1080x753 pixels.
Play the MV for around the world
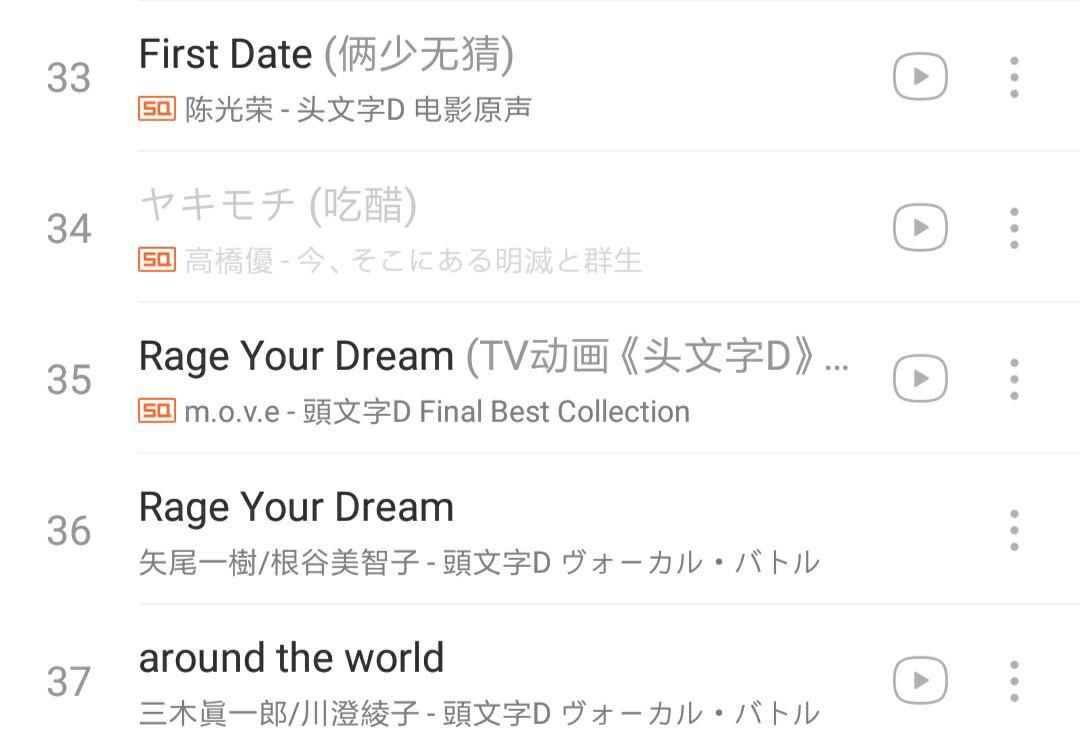[919, 679]
